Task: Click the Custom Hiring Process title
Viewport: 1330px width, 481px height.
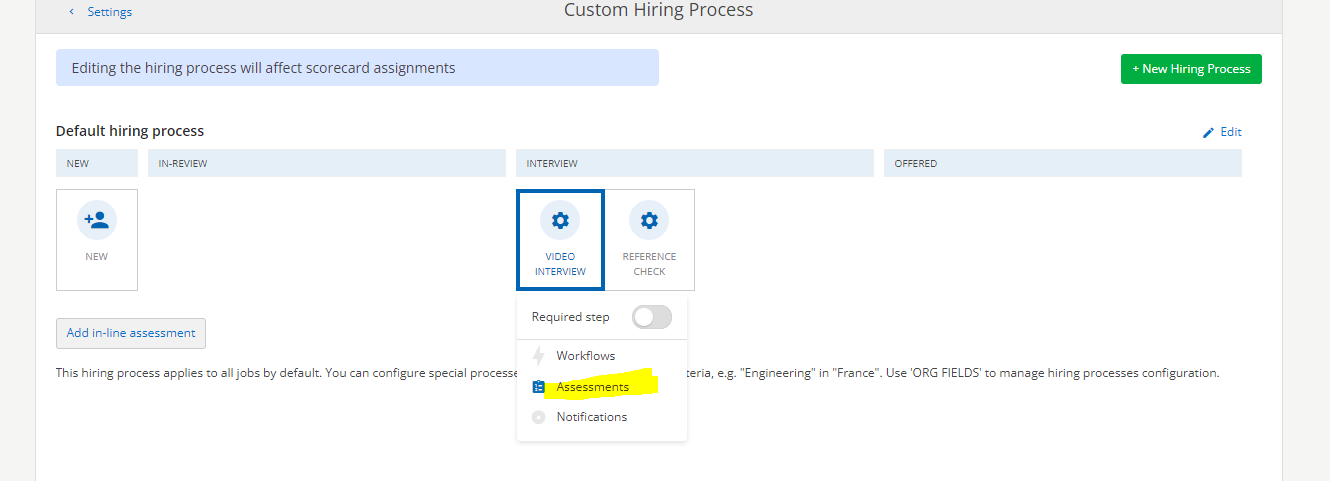Action: click(x=658, y=11)
